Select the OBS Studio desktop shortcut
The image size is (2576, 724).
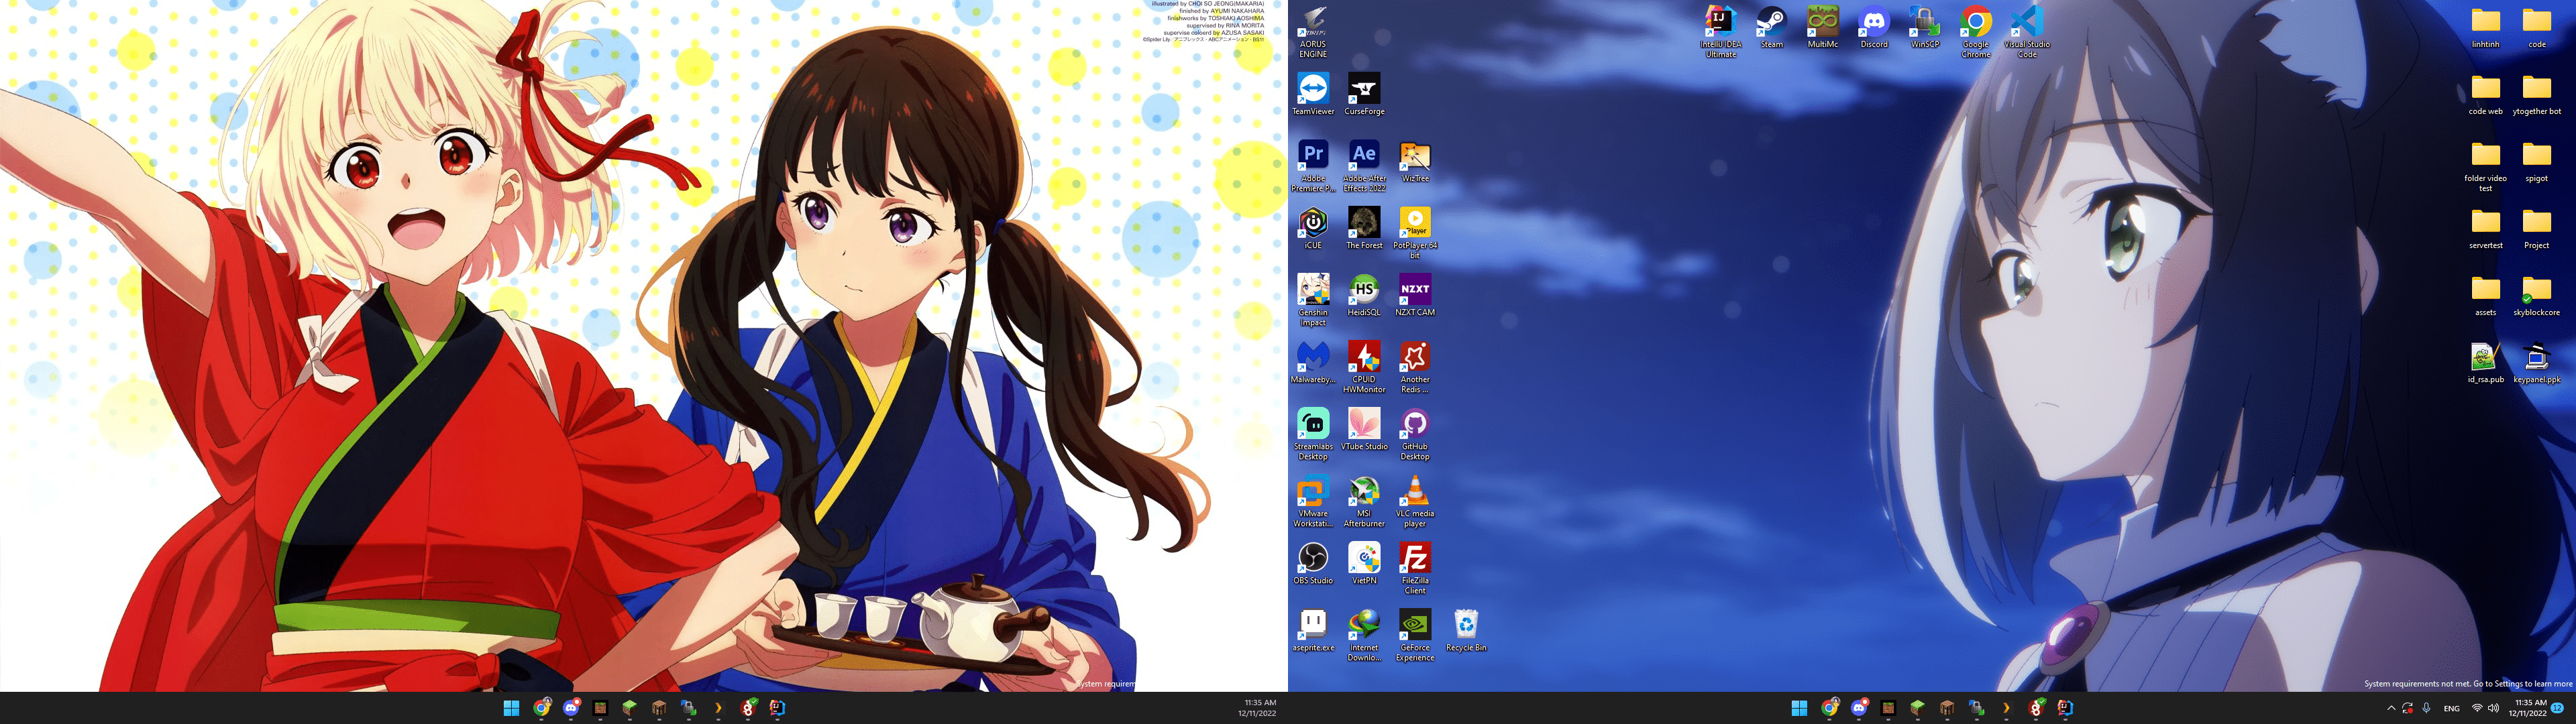(x=1312, y=559)
